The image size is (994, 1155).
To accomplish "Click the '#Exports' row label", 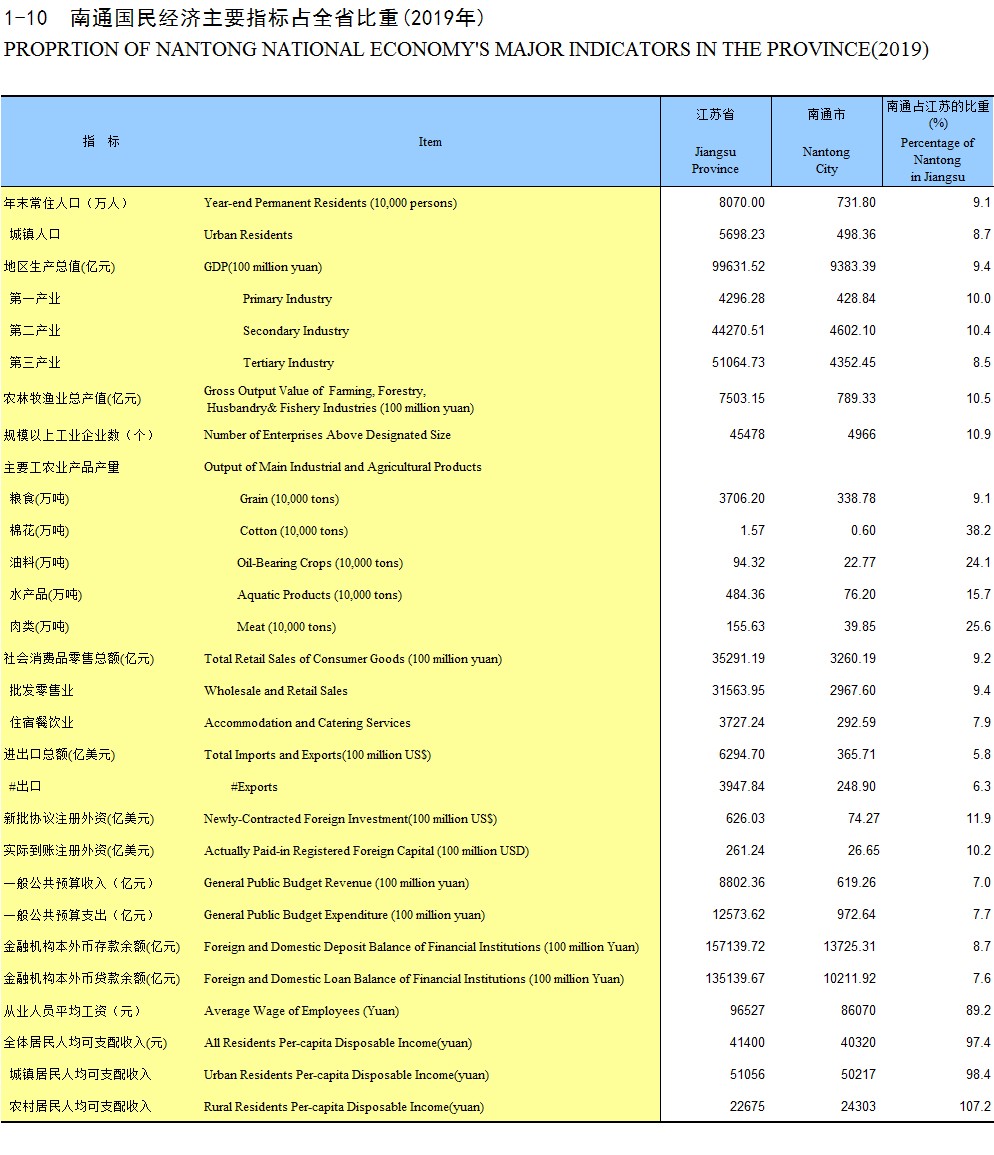I will [254, 787].
